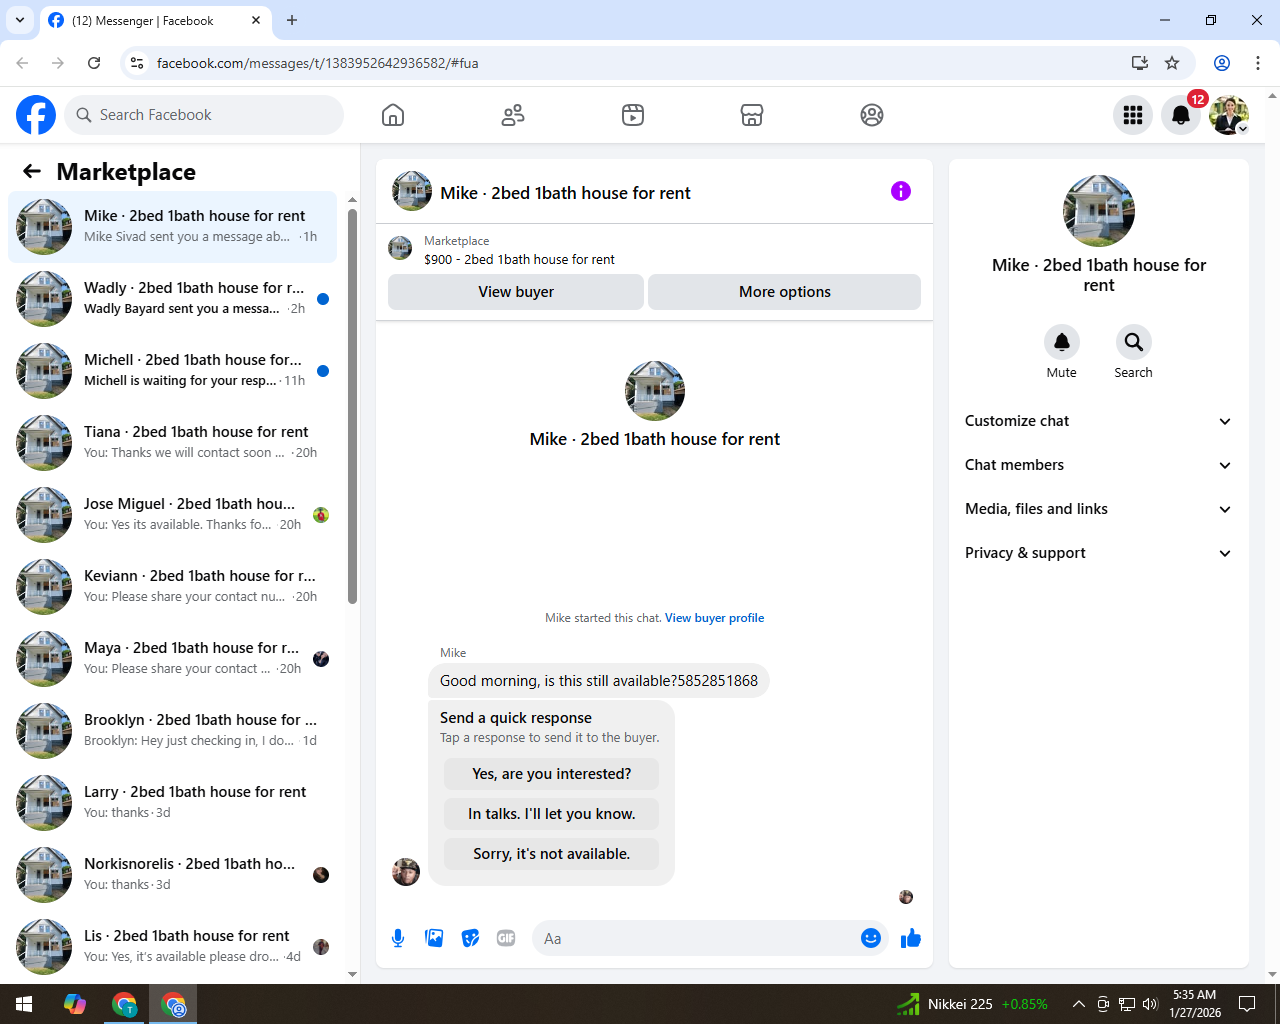Image resolution: width=1280 pixels, height=1024 pixels.
Task: Expand the Customize chat section
Action: 1098,421
